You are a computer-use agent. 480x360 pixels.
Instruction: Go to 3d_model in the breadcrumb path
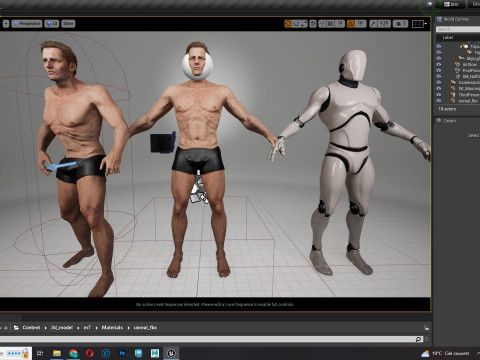click(x=62, y=328)
